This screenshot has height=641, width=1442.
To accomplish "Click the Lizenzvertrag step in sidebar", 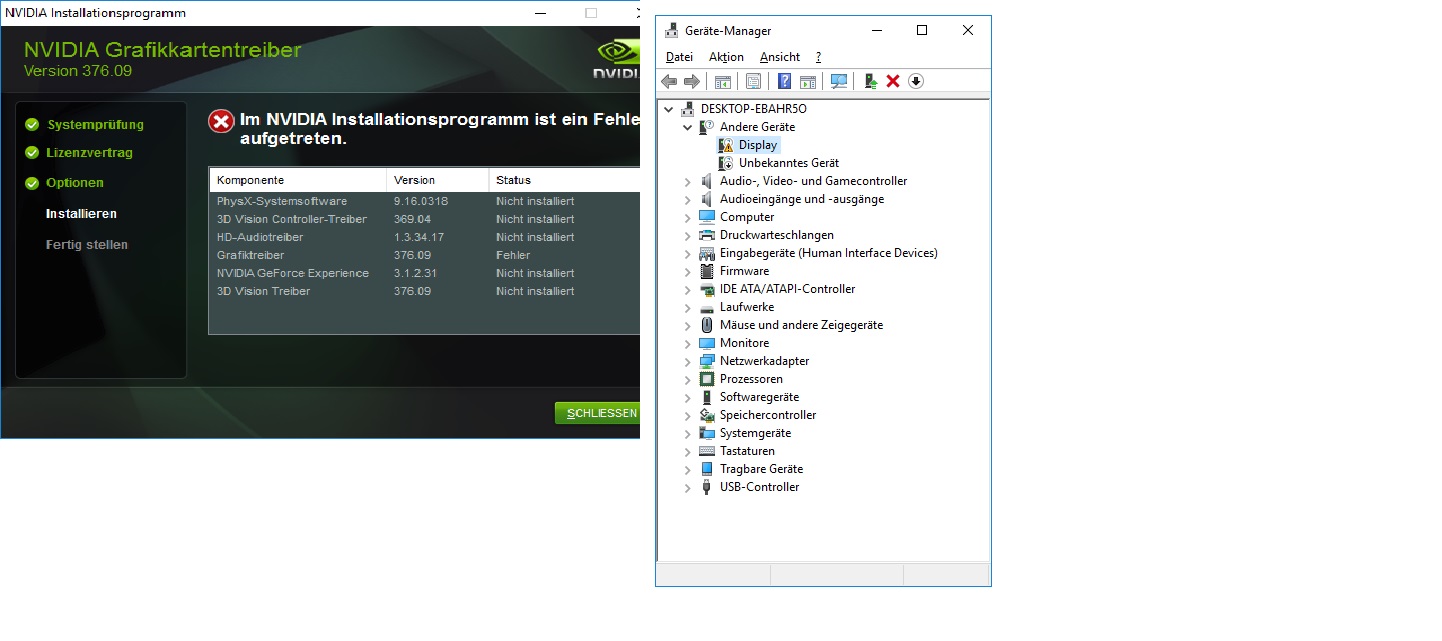I will 89,153.
